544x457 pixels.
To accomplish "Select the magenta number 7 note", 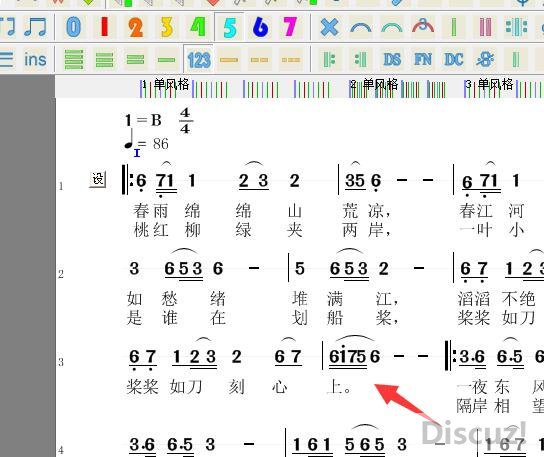I will [290, 27].
